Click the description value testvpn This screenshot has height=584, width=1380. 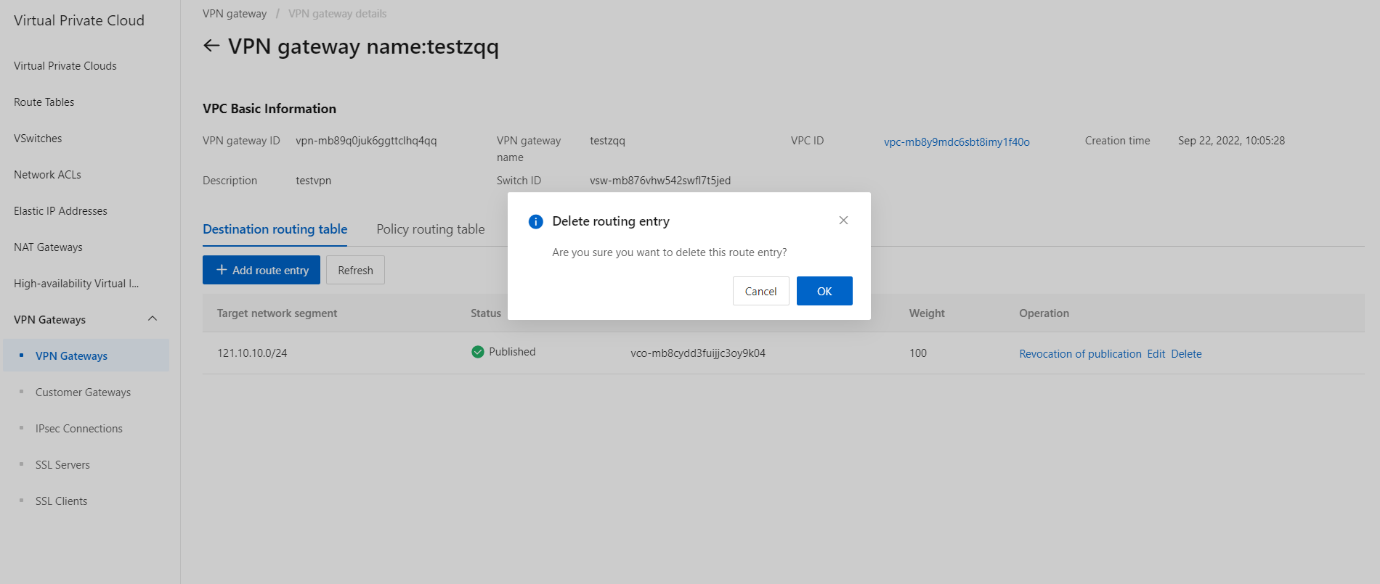(313, 181)
